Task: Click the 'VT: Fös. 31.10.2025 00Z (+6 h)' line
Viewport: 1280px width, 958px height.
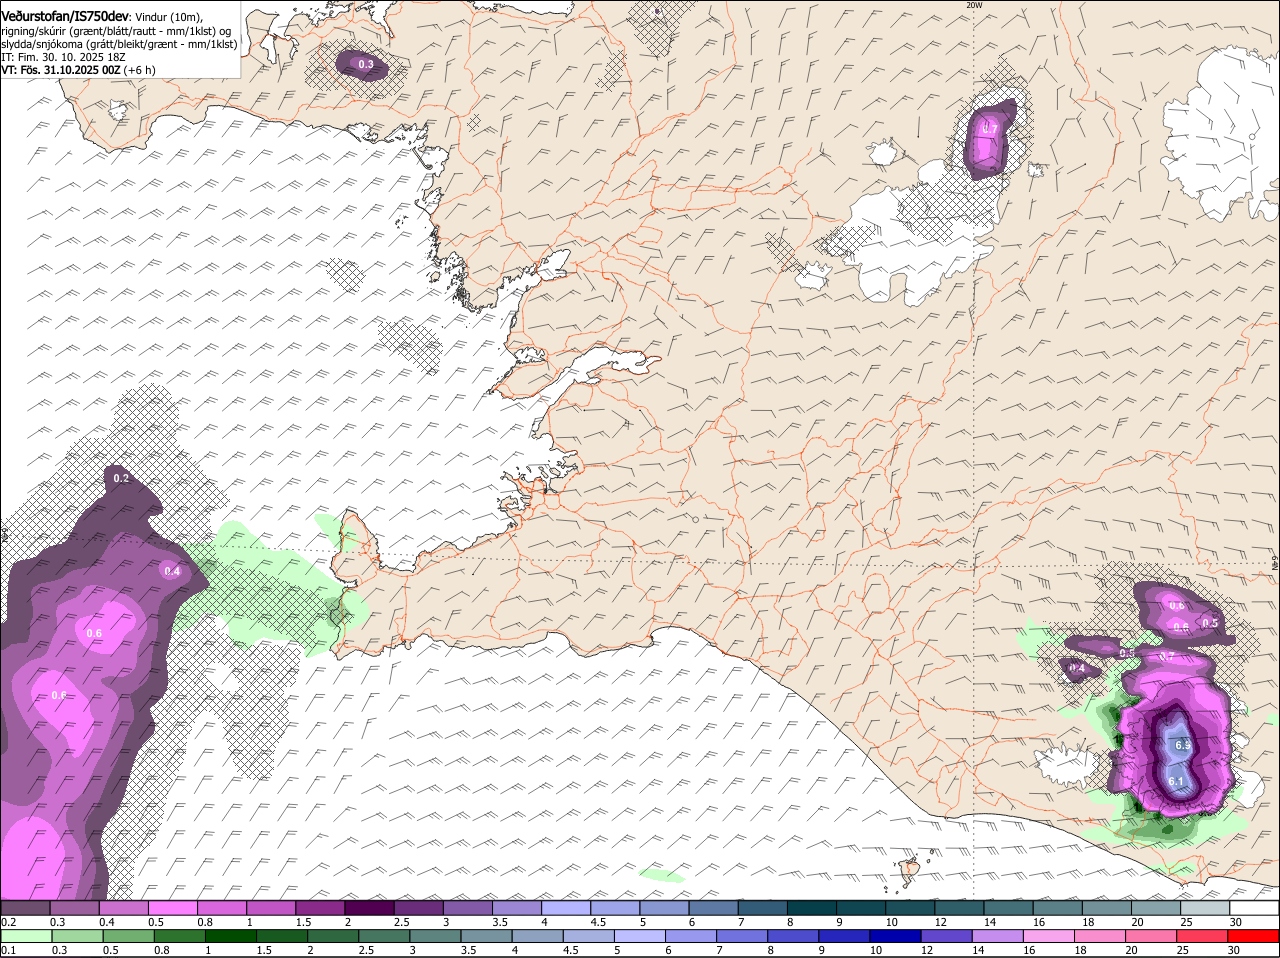Action: tap(78, 70)
